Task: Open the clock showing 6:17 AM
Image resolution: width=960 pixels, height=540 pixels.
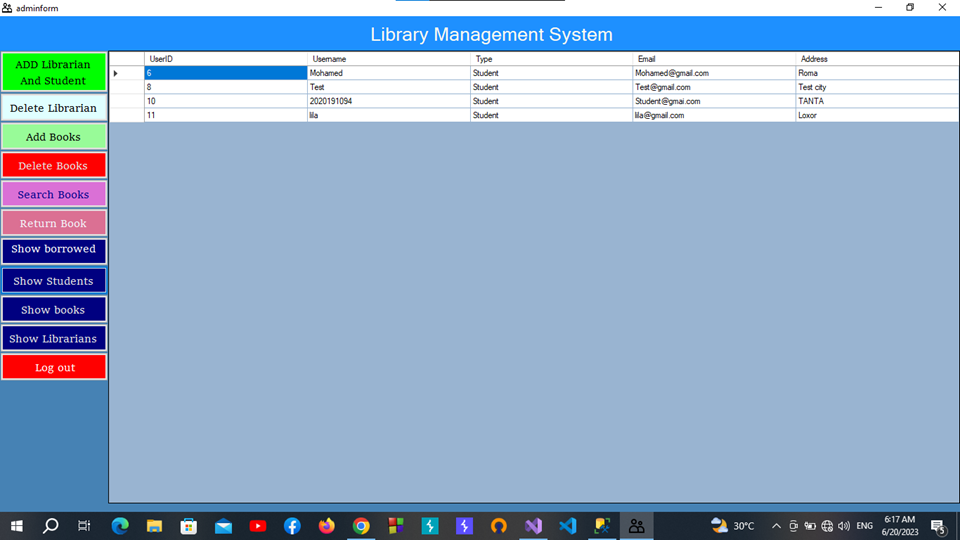Action: 900,526
